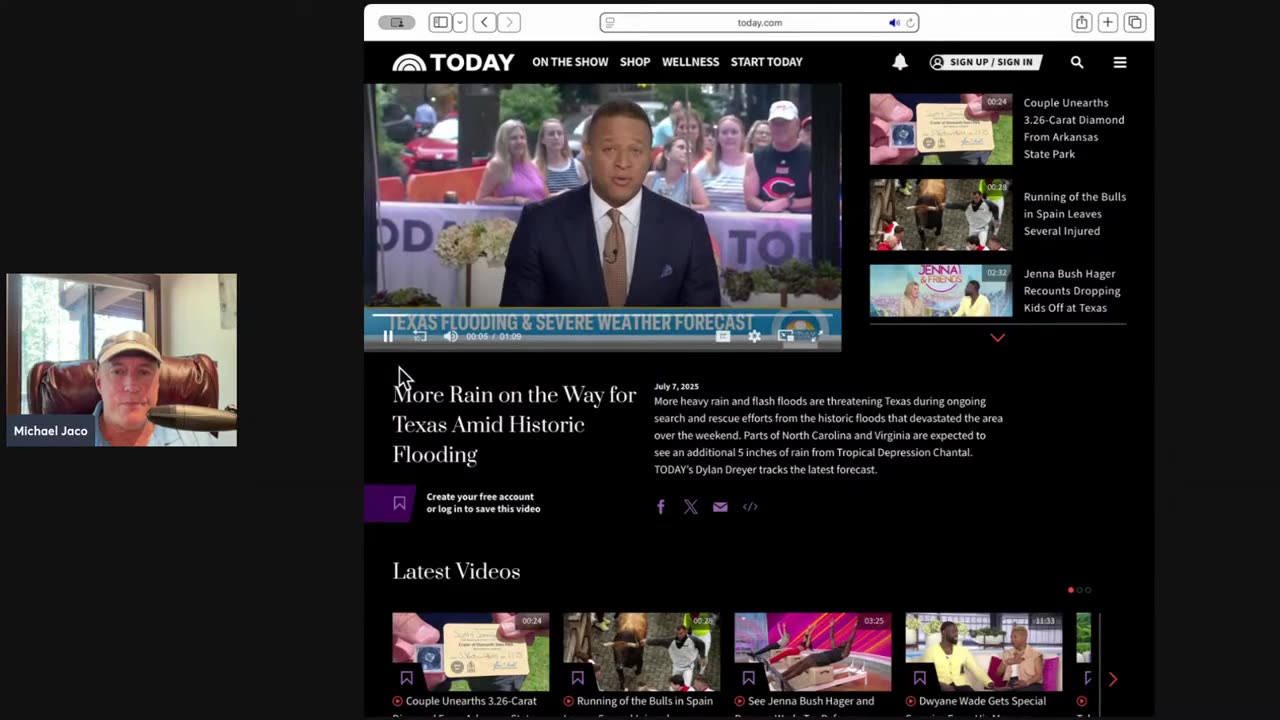This screenshot has width=1280, height=720.
Task: Click the rewind 10 seconds icon
Action: pos(420,337)
